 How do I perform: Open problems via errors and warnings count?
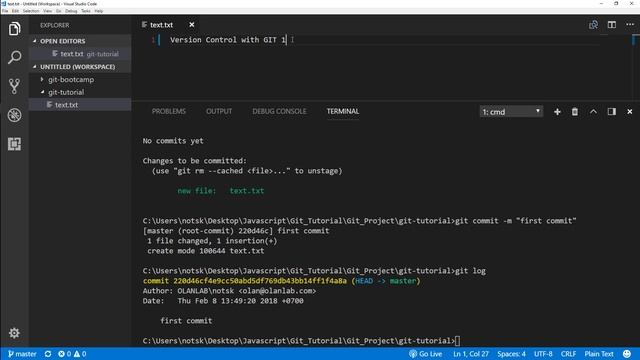point(72,354)
